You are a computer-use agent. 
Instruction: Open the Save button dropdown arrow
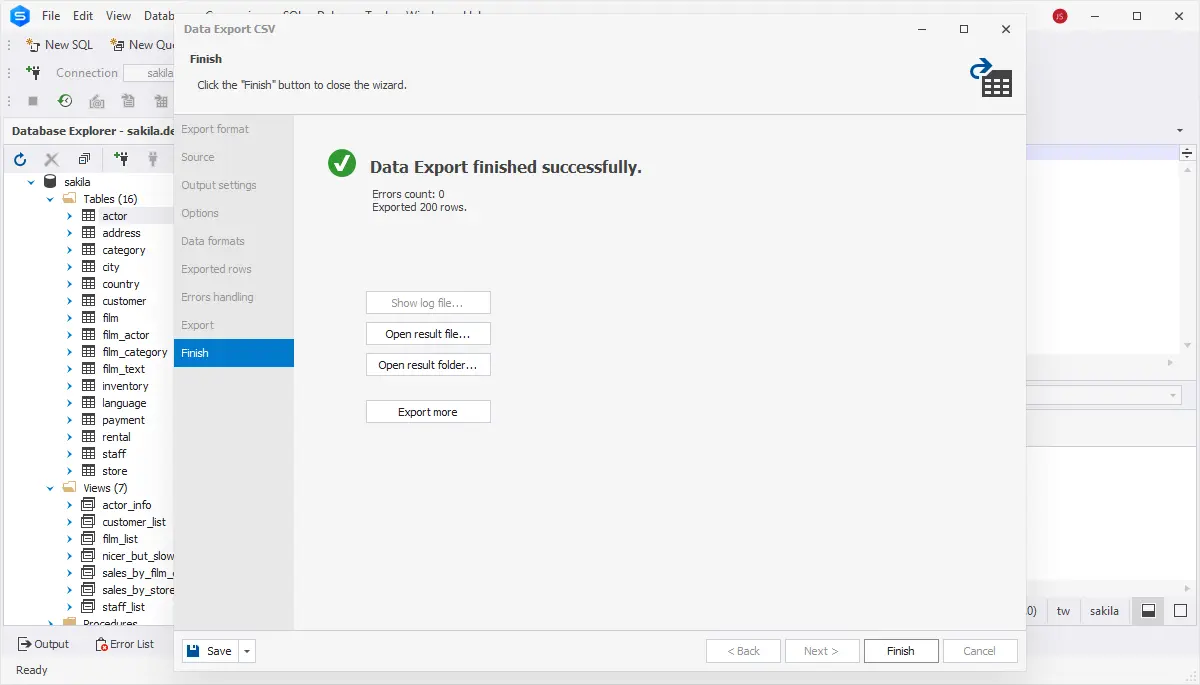tap(248, 651)
